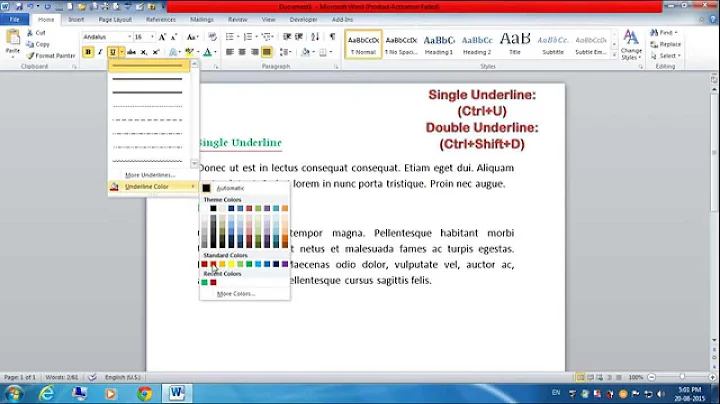Click Decrease Indent icon
The height and width of the screenshot is (404, 720).
tap(287, 37)
